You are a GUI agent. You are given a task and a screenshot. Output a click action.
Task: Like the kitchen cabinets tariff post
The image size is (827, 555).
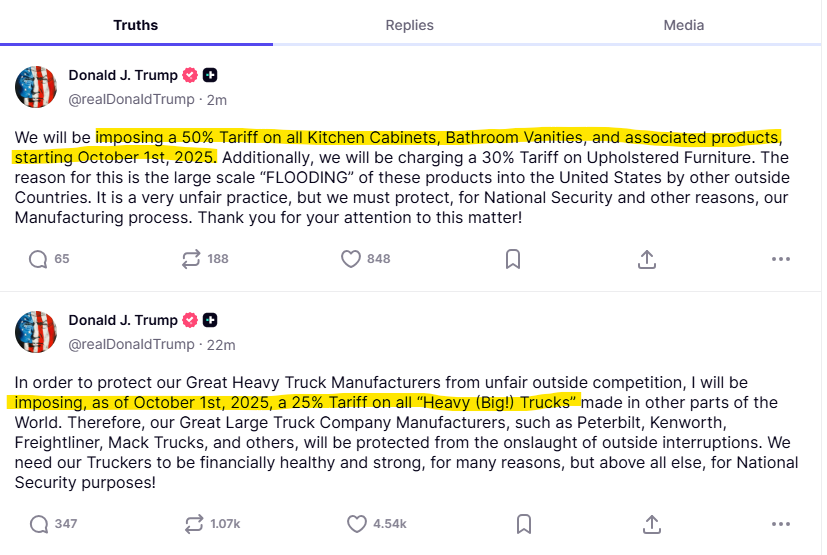(x=351, y=259)
